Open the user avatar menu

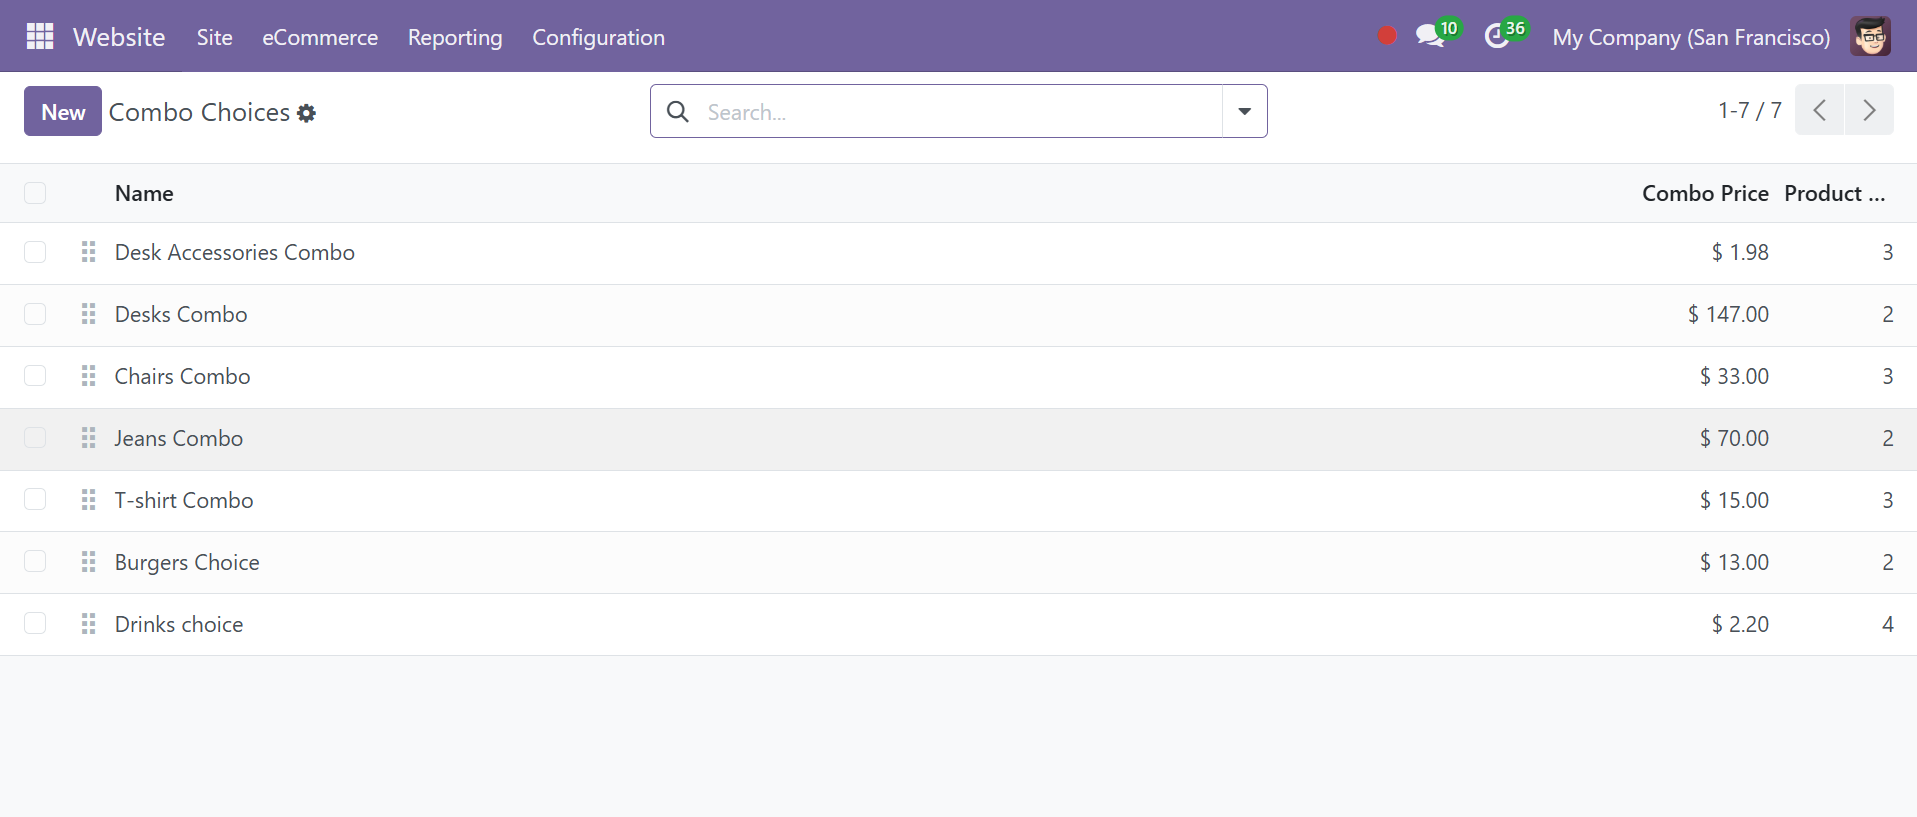coord(1870,36)
